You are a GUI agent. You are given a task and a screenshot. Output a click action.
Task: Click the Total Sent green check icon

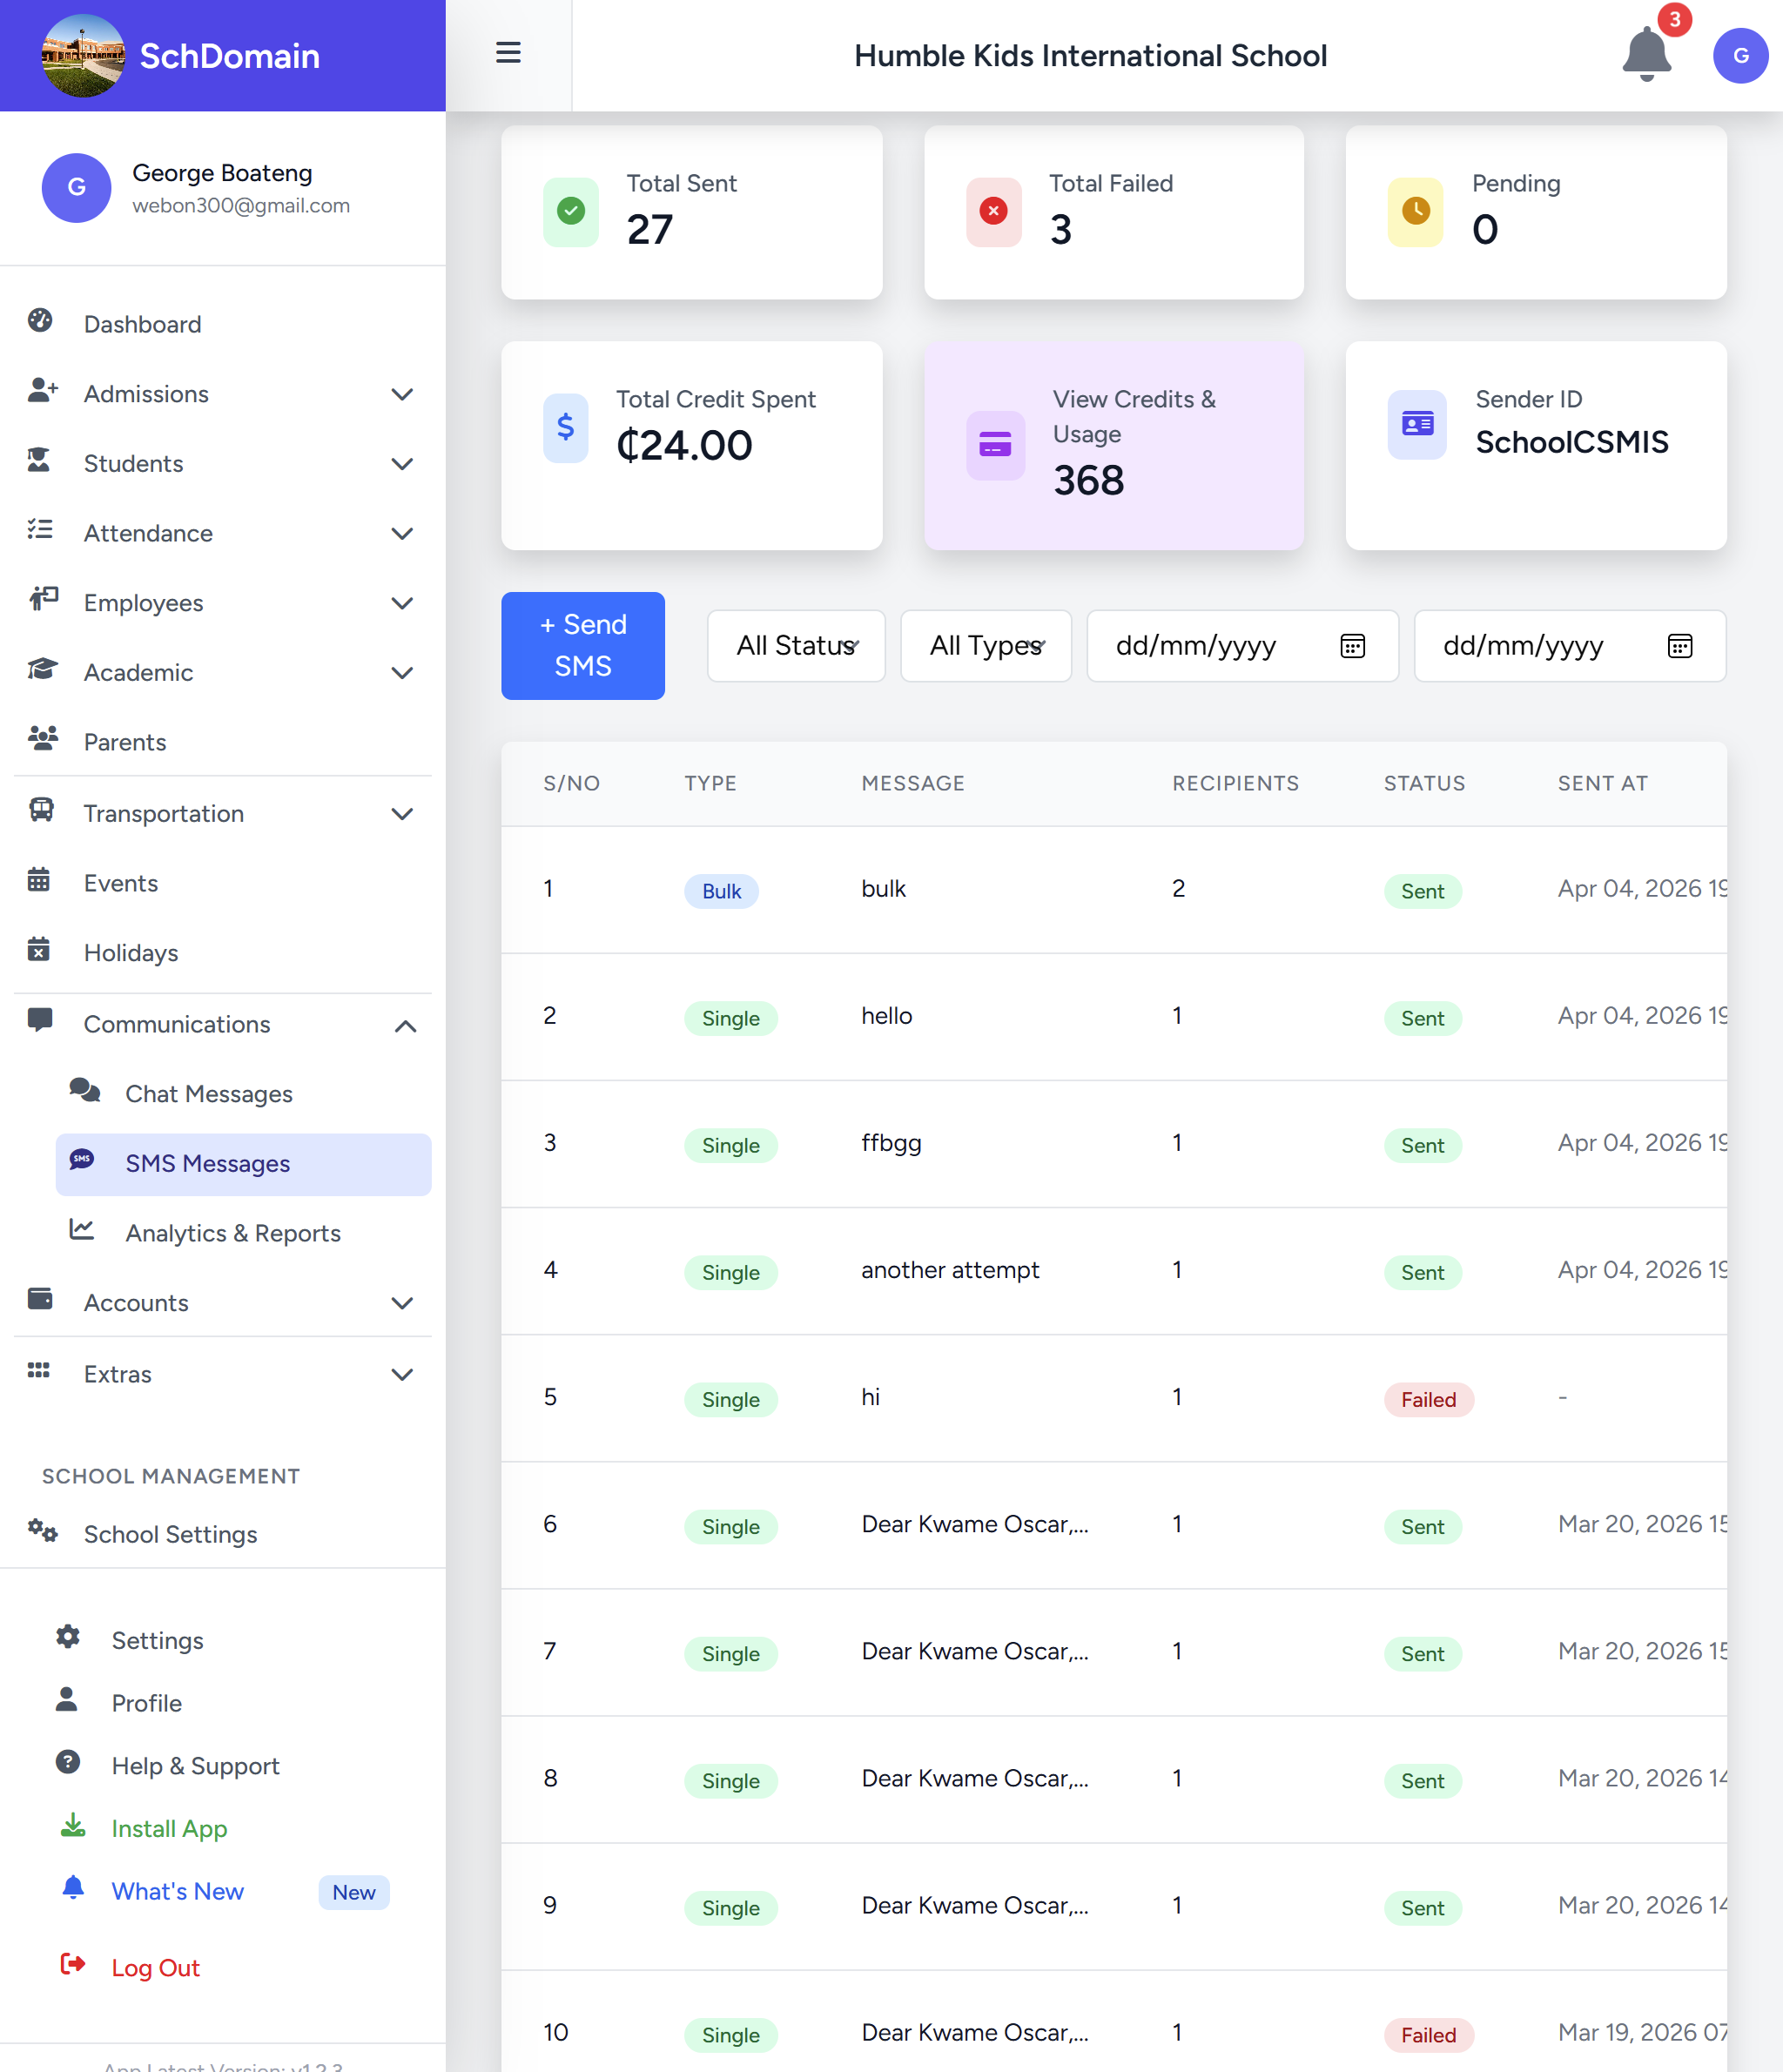click(x=571, y=211)
